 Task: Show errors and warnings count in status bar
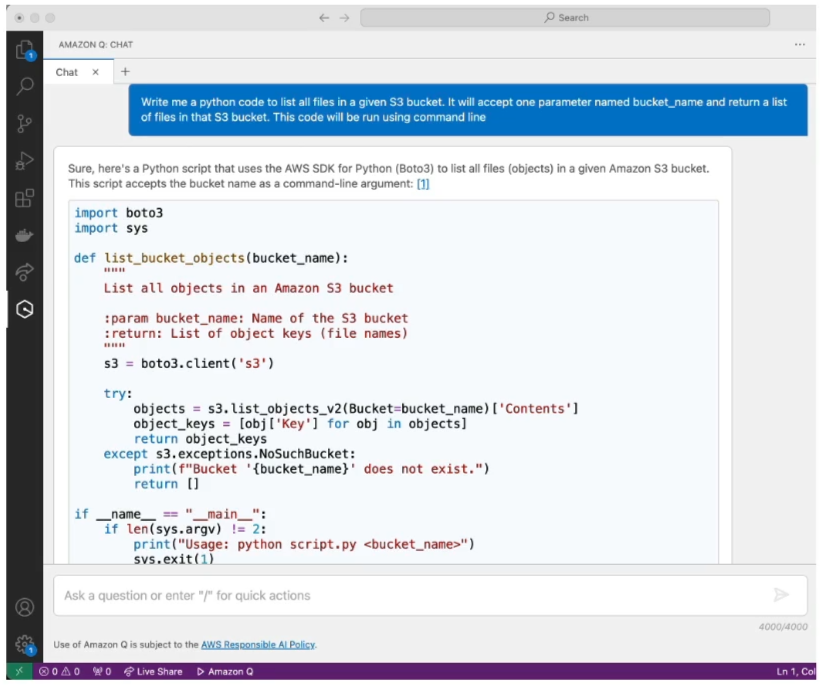[x=59, y=671]
